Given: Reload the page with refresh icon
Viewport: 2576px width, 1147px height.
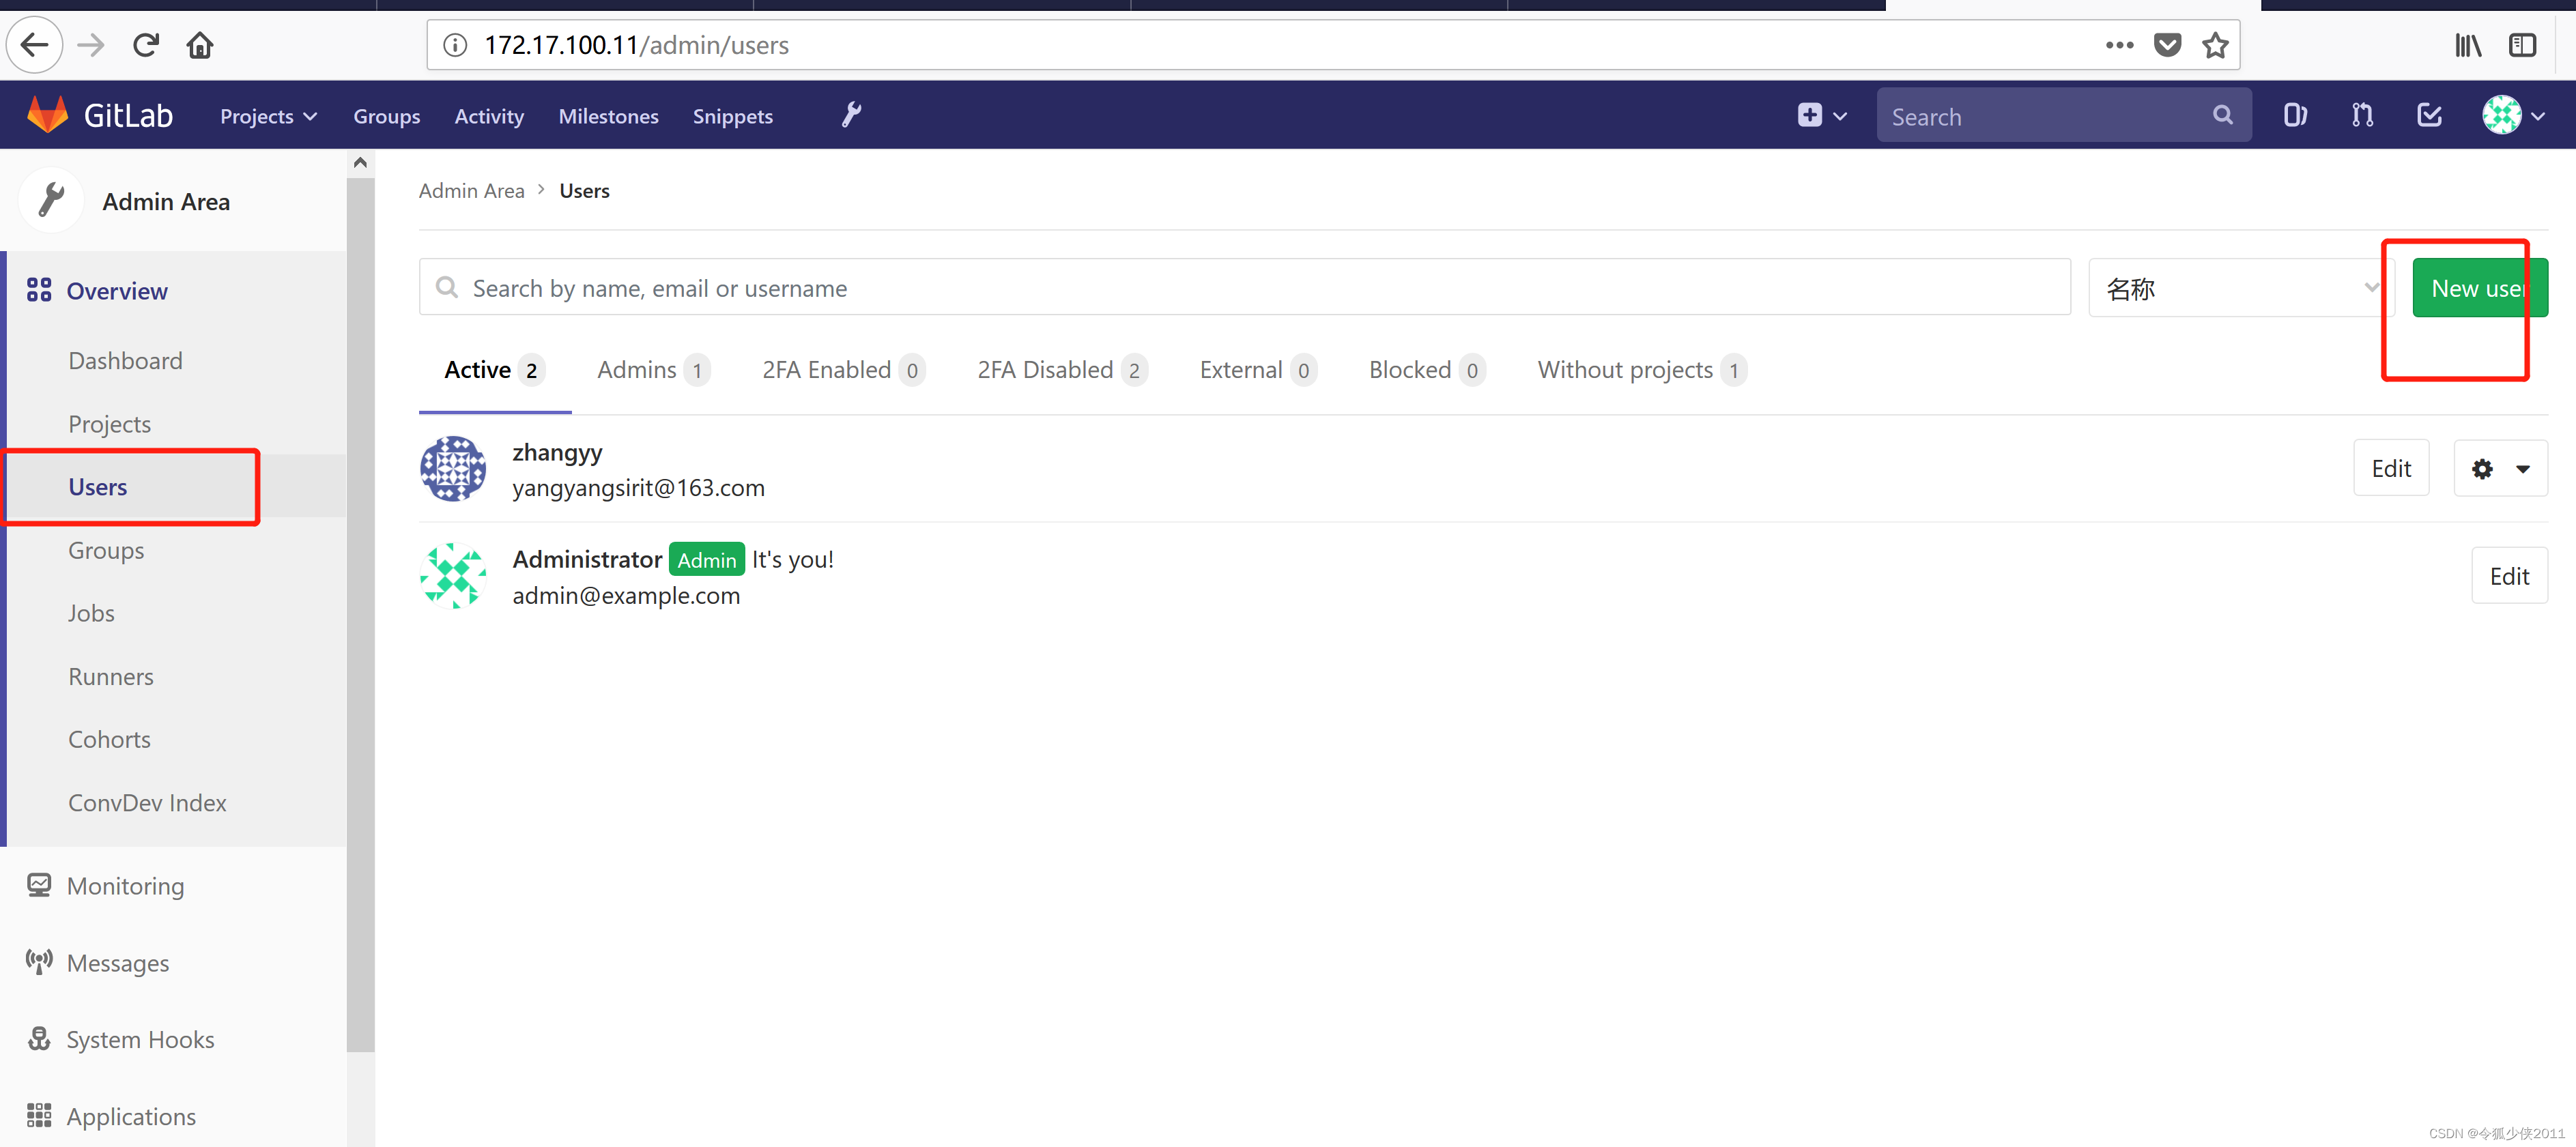Looking at the screenshot, I should tap(146, 45).
